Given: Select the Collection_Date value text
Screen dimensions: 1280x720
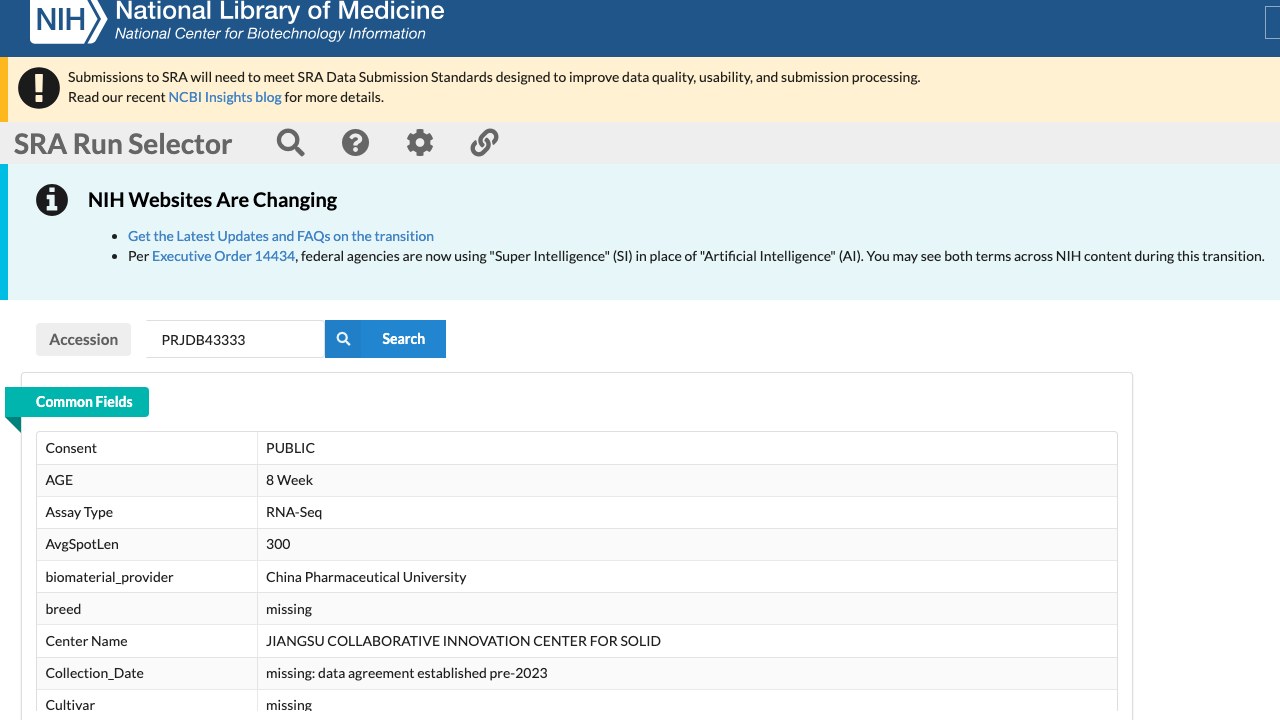Looking at the screenshot, I should [x=407, y=673].
